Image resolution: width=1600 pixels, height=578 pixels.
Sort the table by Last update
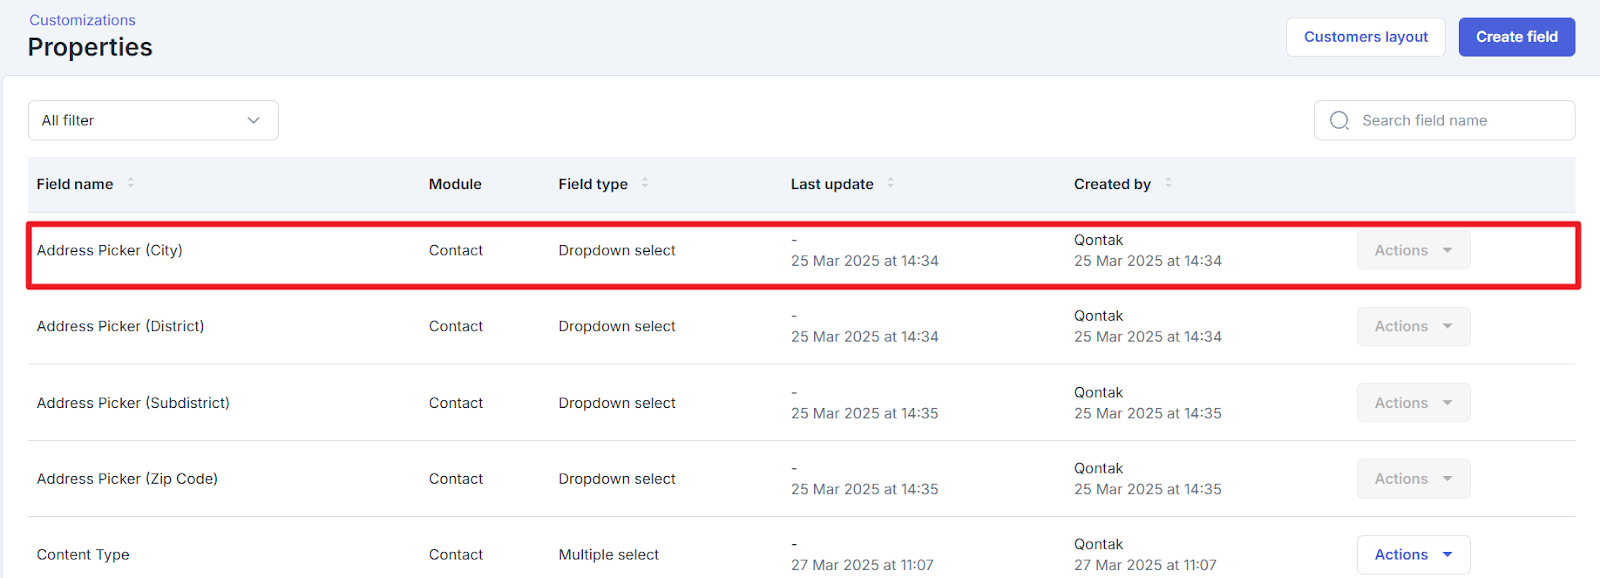(891, 183)
